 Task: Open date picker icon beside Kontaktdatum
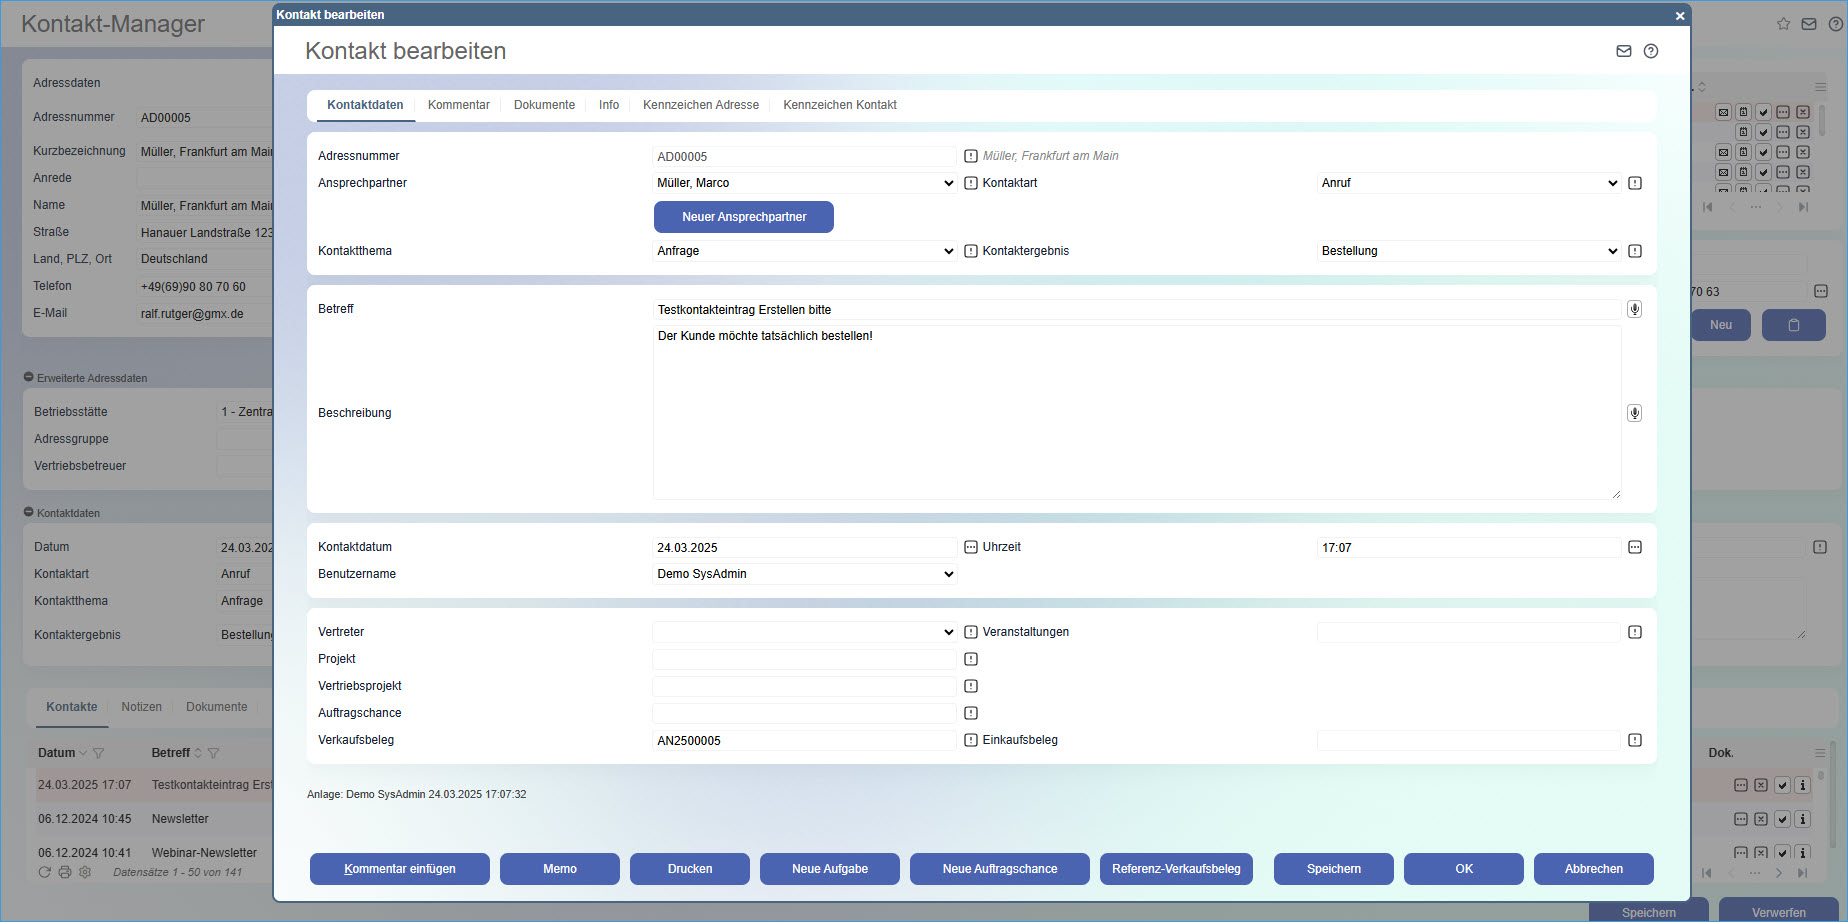click(970, 547)
